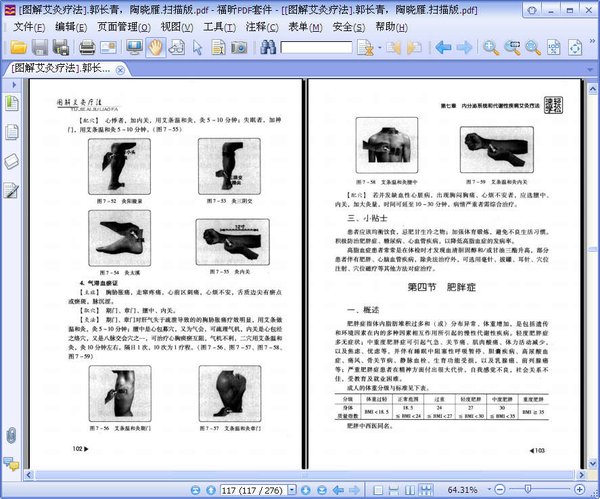
Task: Open the 页面管理(O) menu
Action: click(x=124, y=27)
